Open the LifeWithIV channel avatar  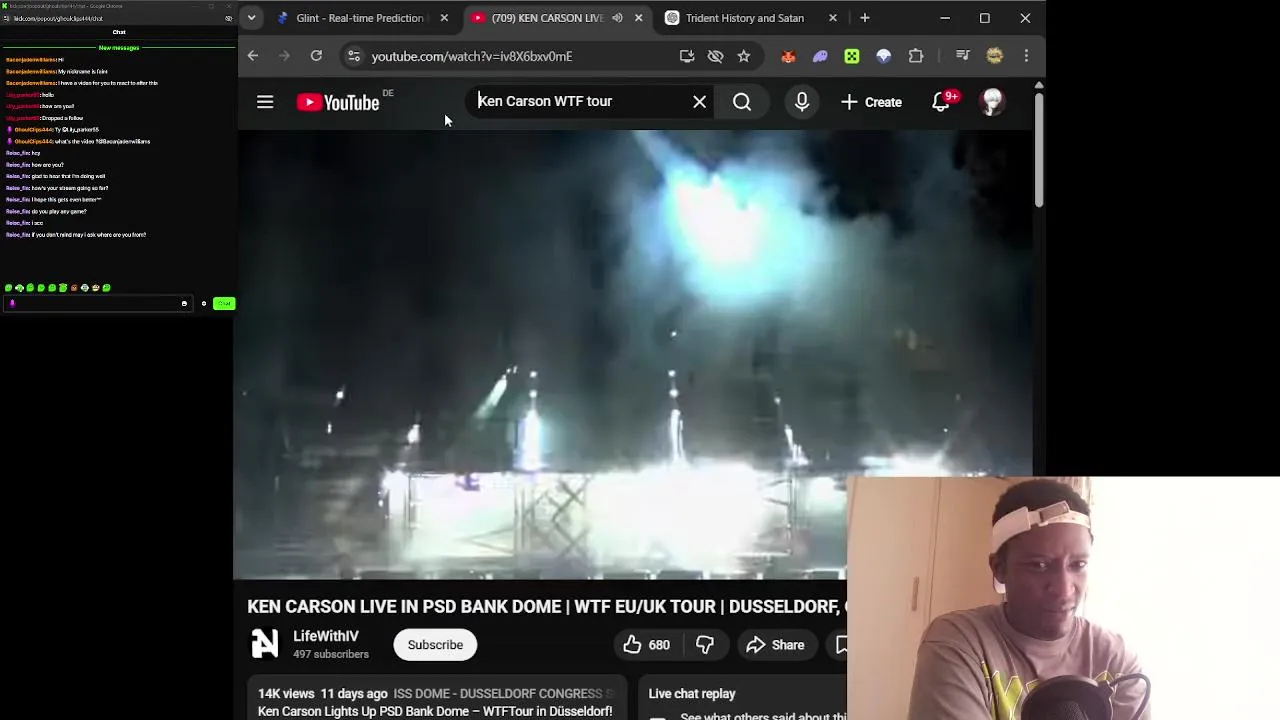point(265,644)
